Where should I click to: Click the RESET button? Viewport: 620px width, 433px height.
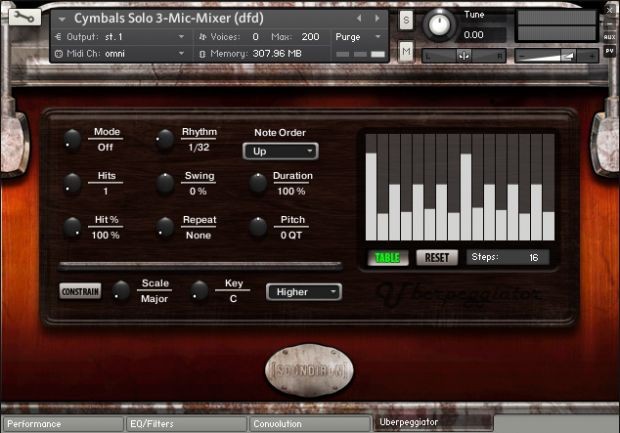pos(437,258)
